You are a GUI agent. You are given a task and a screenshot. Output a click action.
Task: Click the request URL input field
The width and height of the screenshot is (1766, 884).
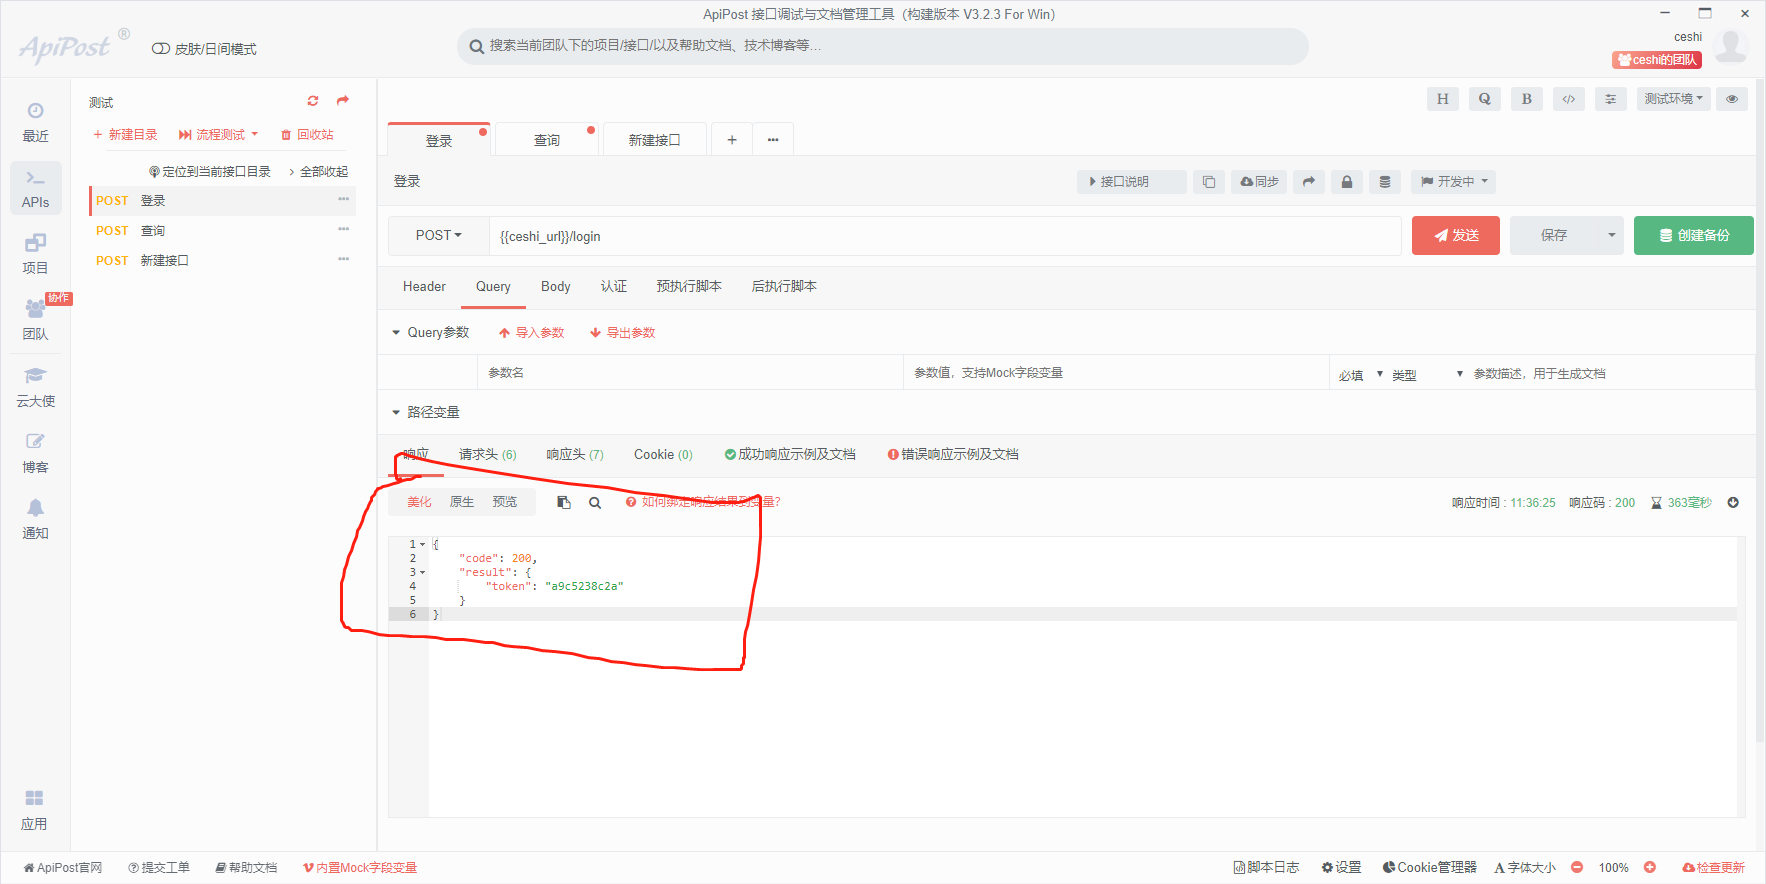tap(945, 237)
